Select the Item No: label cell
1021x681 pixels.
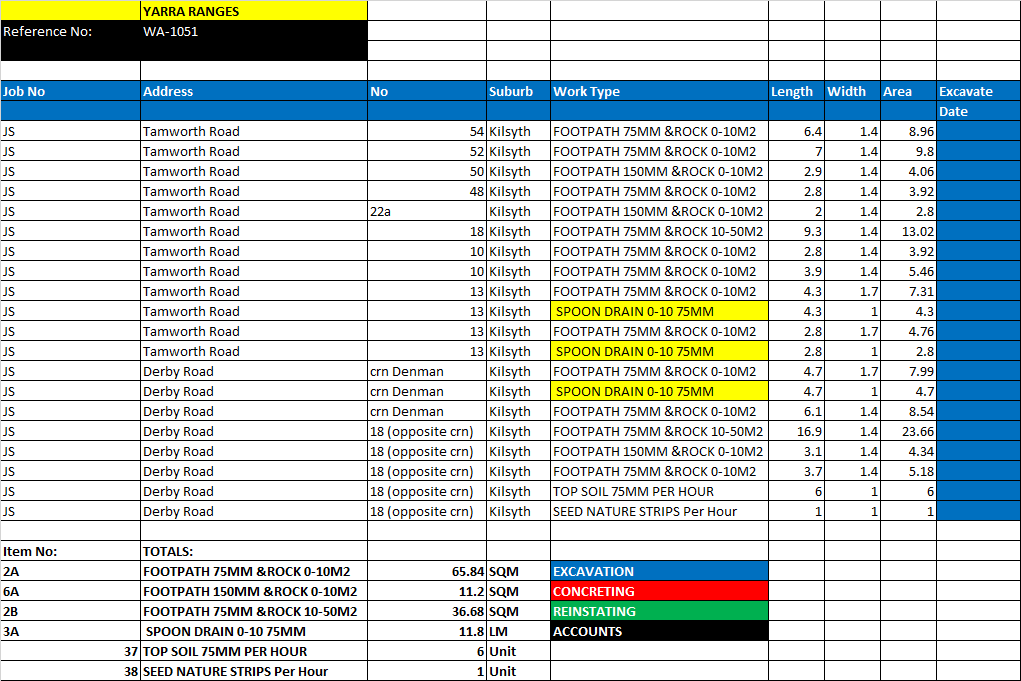coord(70,551)
